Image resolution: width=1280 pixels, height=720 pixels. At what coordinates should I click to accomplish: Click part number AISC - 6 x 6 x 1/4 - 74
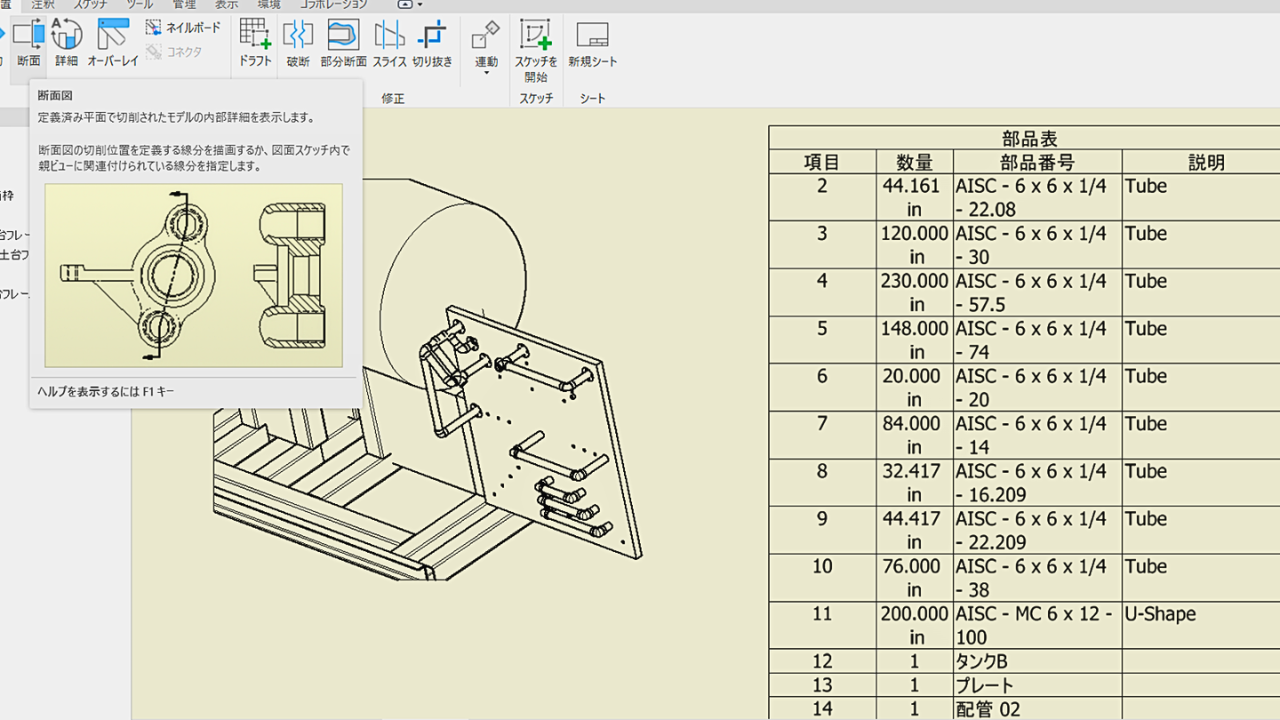(x=1037, y=340)
